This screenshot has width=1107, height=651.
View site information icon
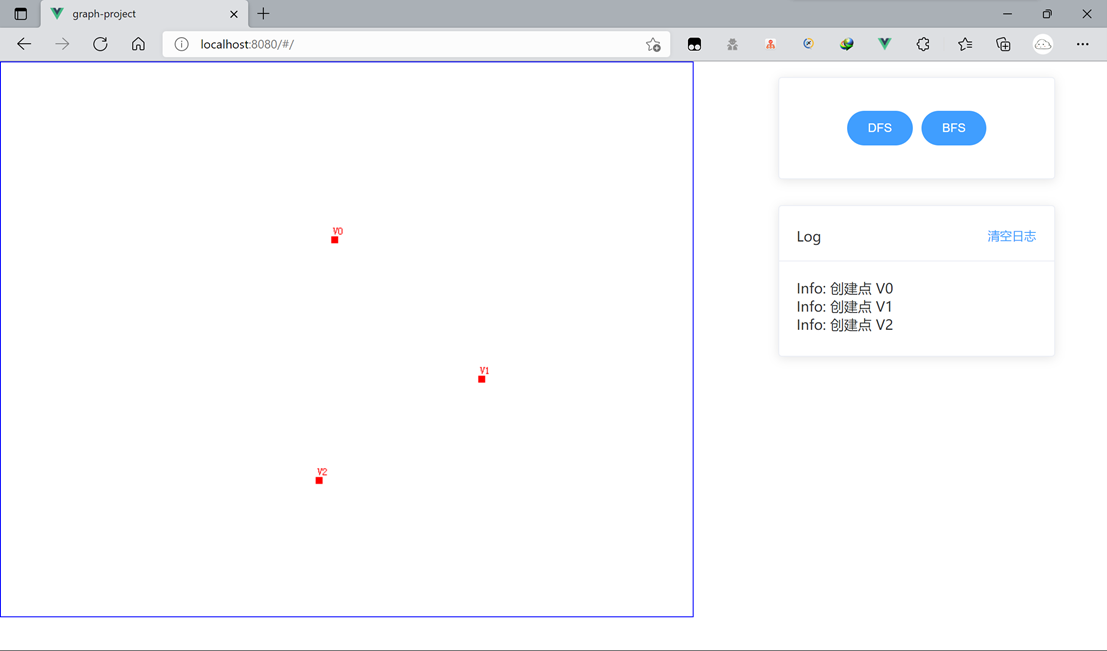[181, 44]
